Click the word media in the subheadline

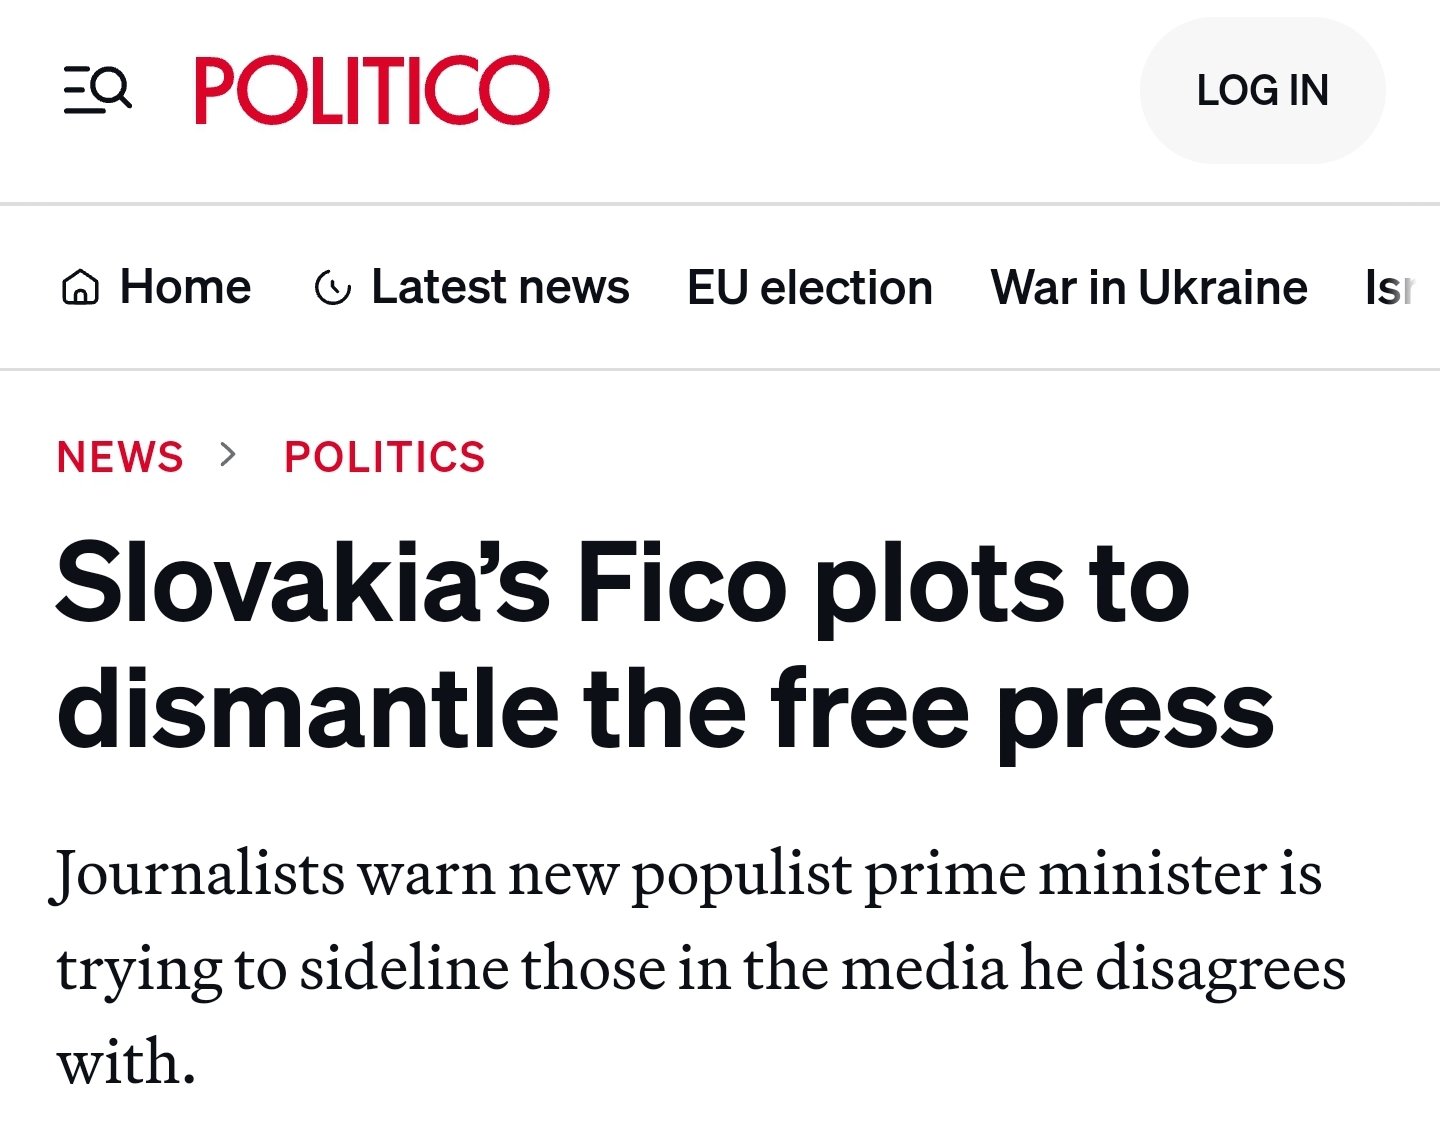pos(923,968)
